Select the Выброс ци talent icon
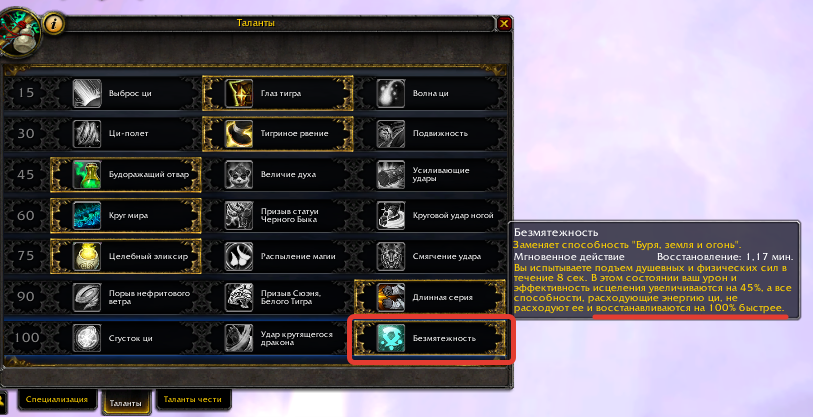 click(x=87, y=93)
